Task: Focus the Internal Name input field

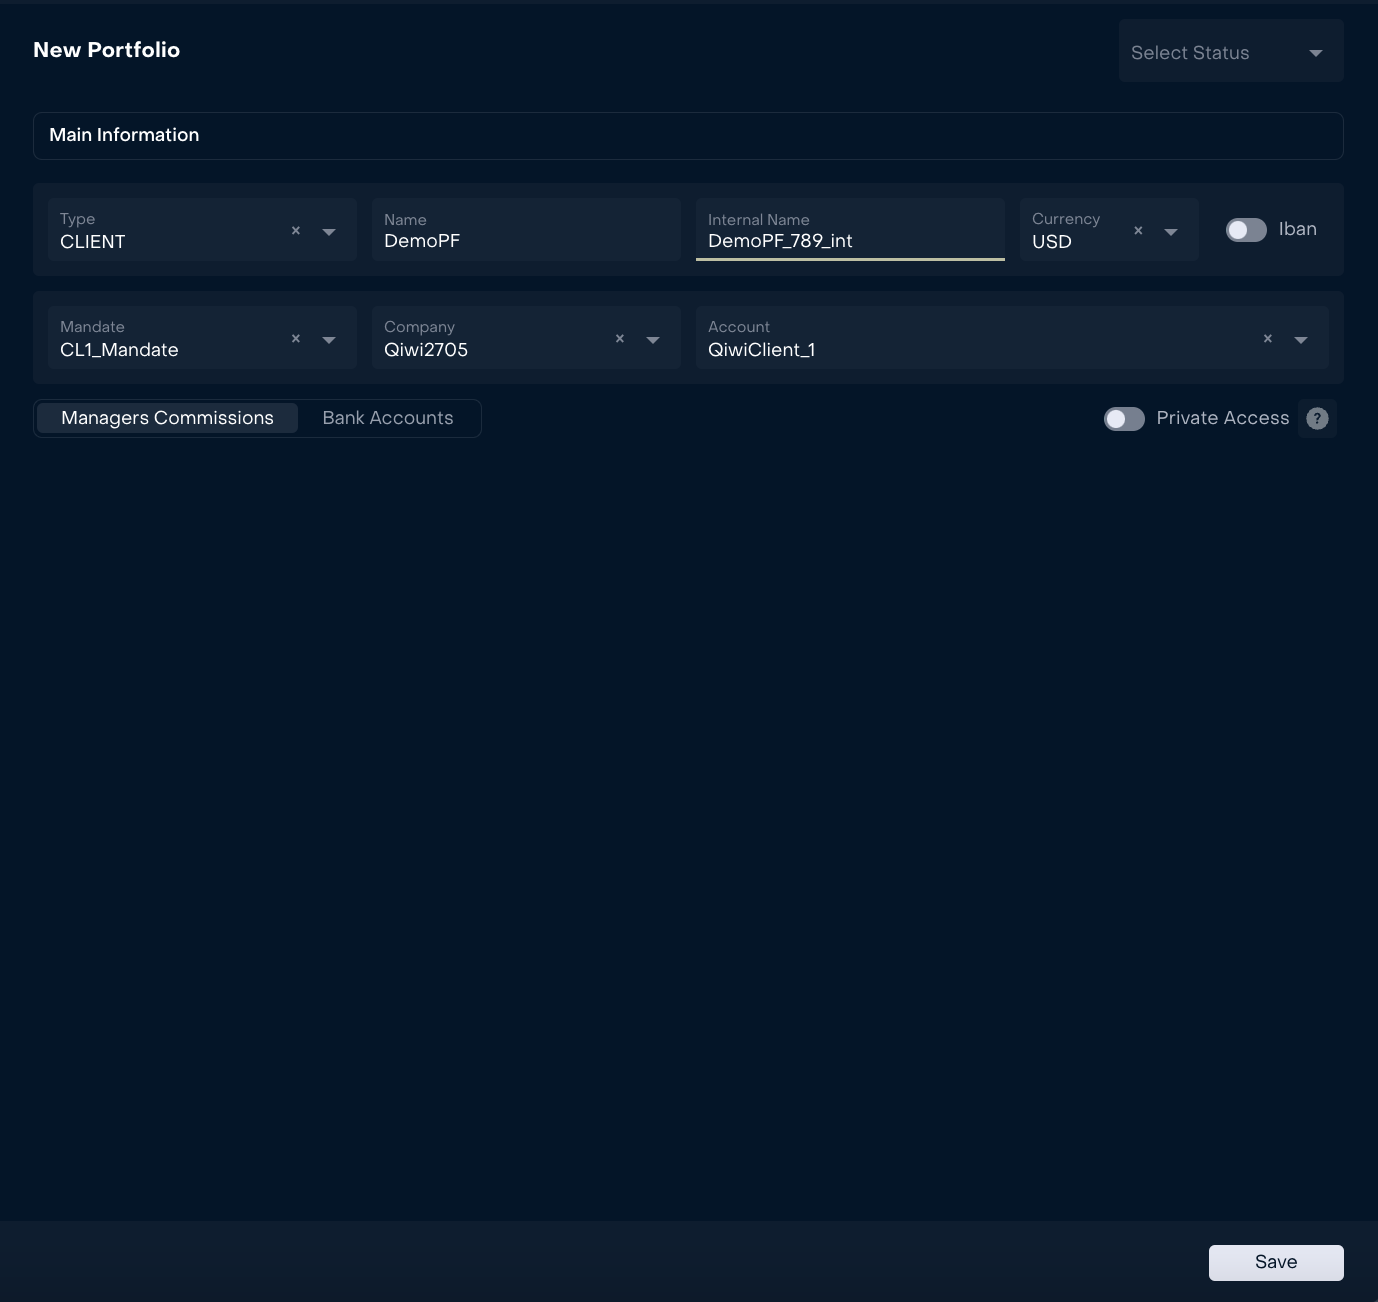Action: pyautogui.click(x=850, y=230)
